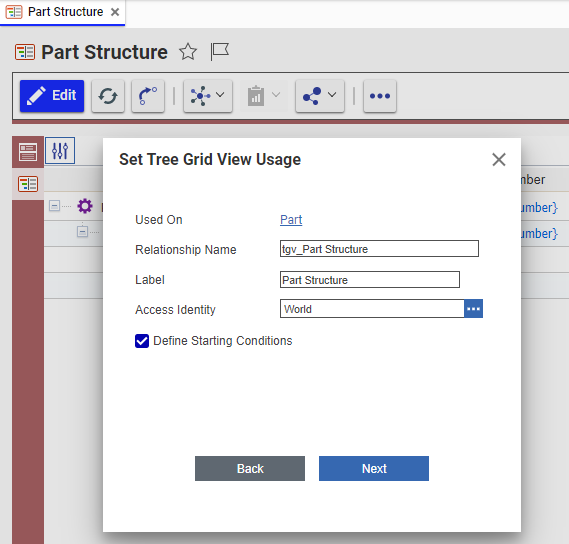Click the Label input field
The height and width of the screenshot is (544, 569).
[370, 279]
